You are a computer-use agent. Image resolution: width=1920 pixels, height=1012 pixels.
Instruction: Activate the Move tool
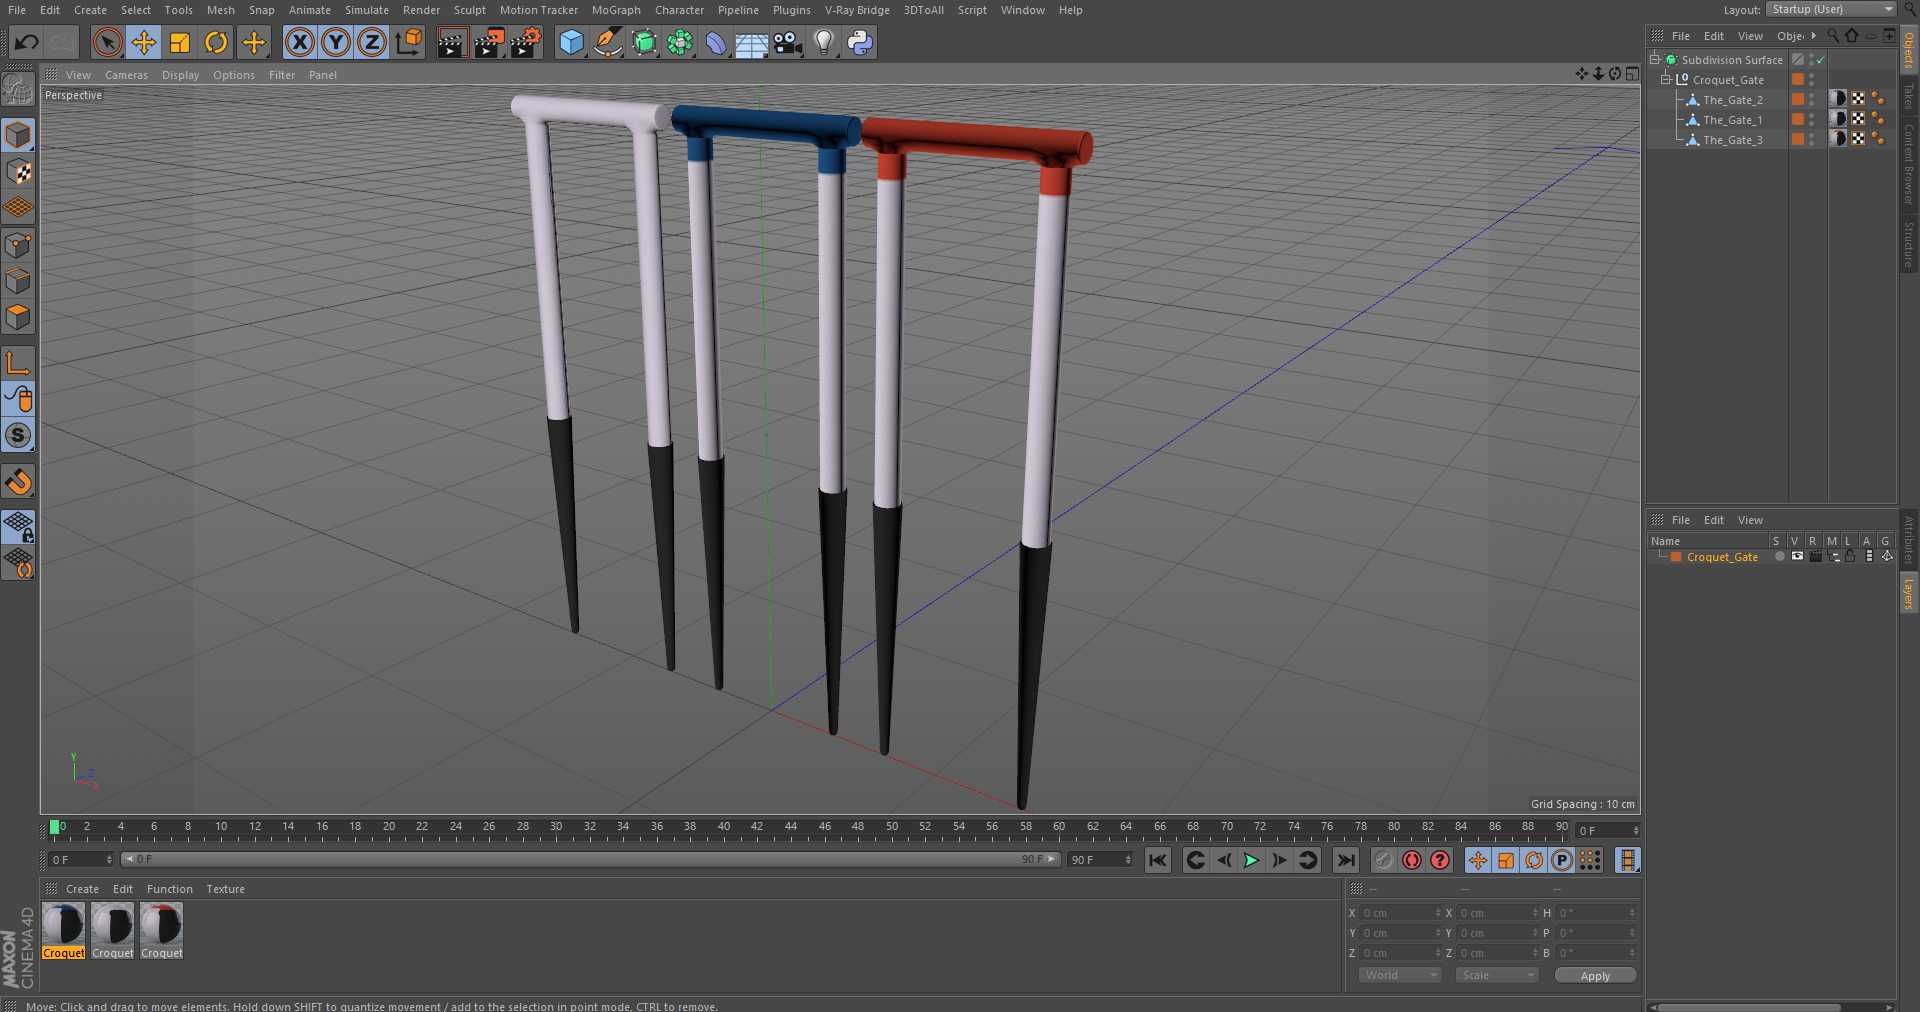(x=144, y=42)
